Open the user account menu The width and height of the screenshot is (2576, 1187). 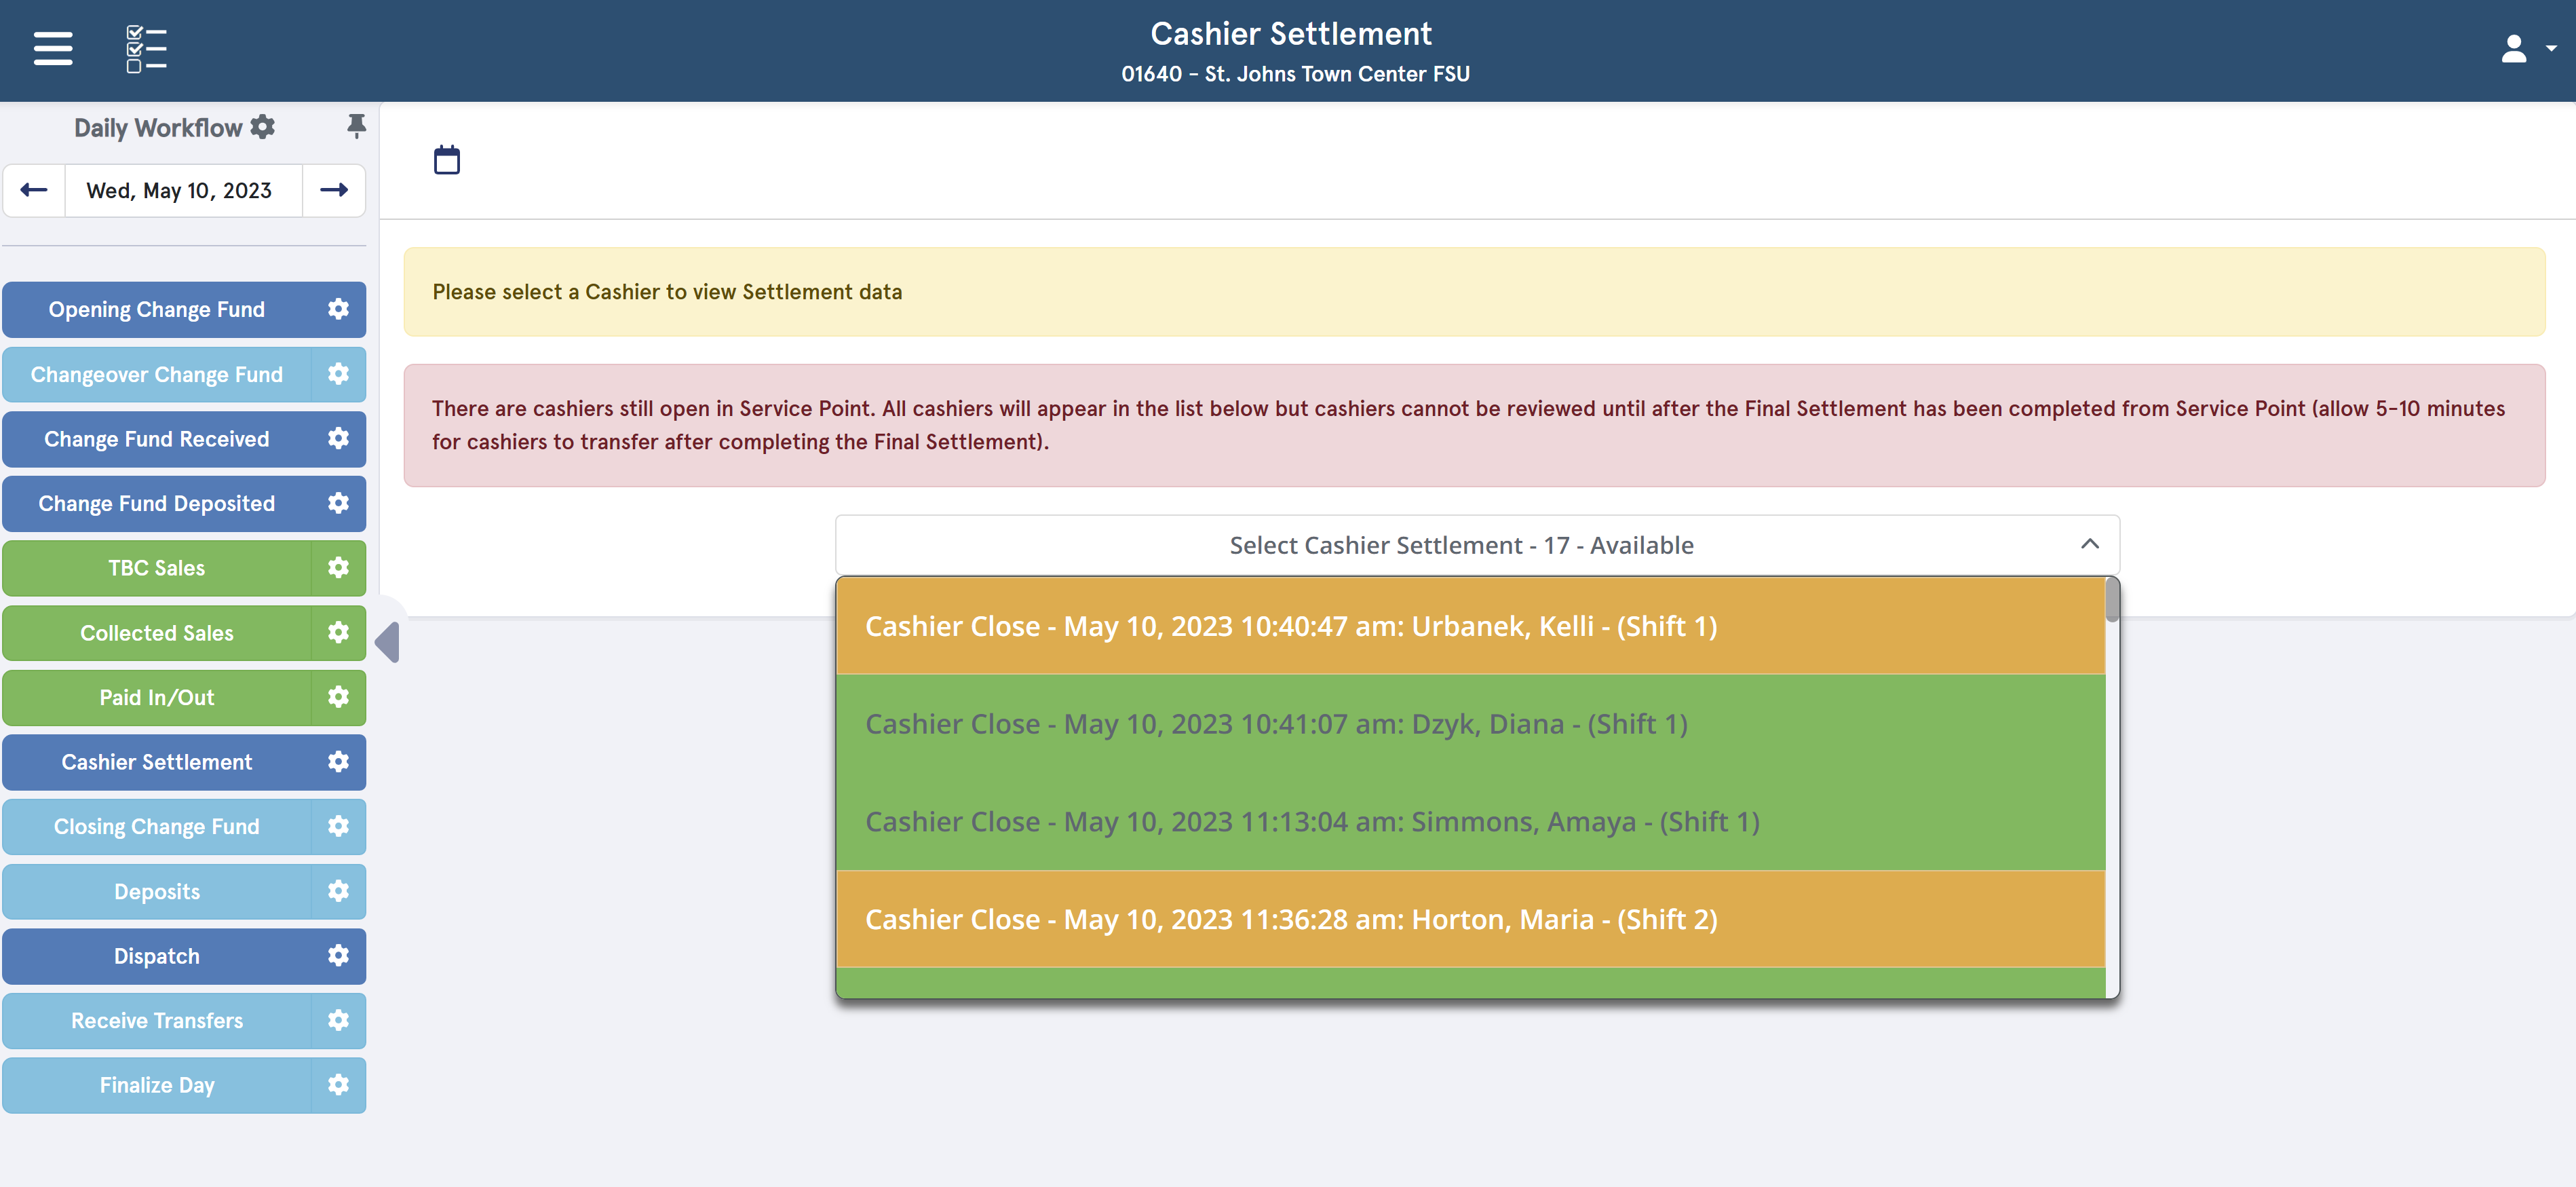tap(2514, 48)
